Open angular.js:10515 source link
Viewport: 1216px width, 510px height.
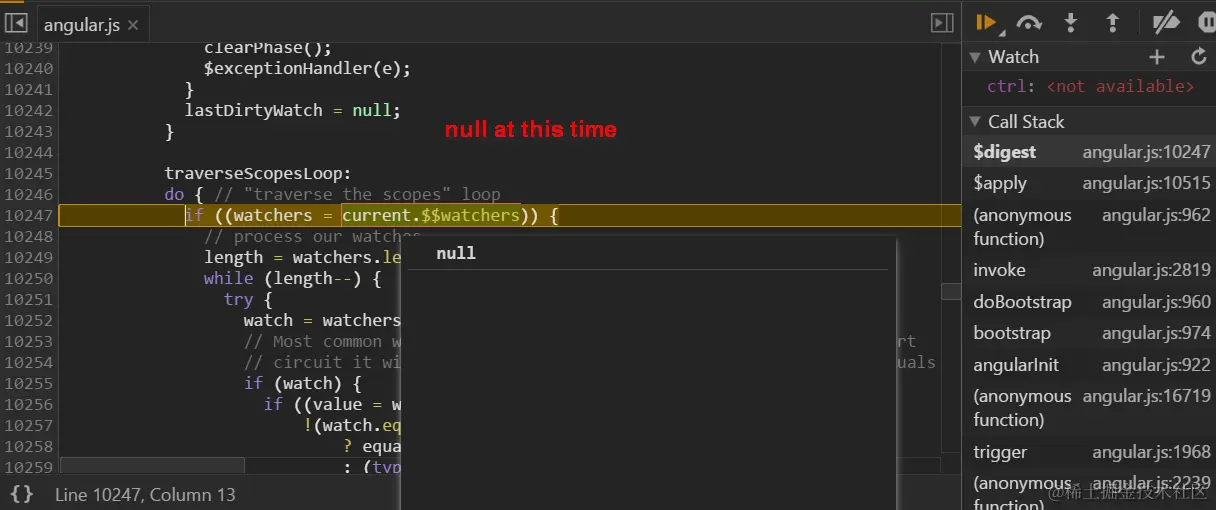click(1146, 184)
